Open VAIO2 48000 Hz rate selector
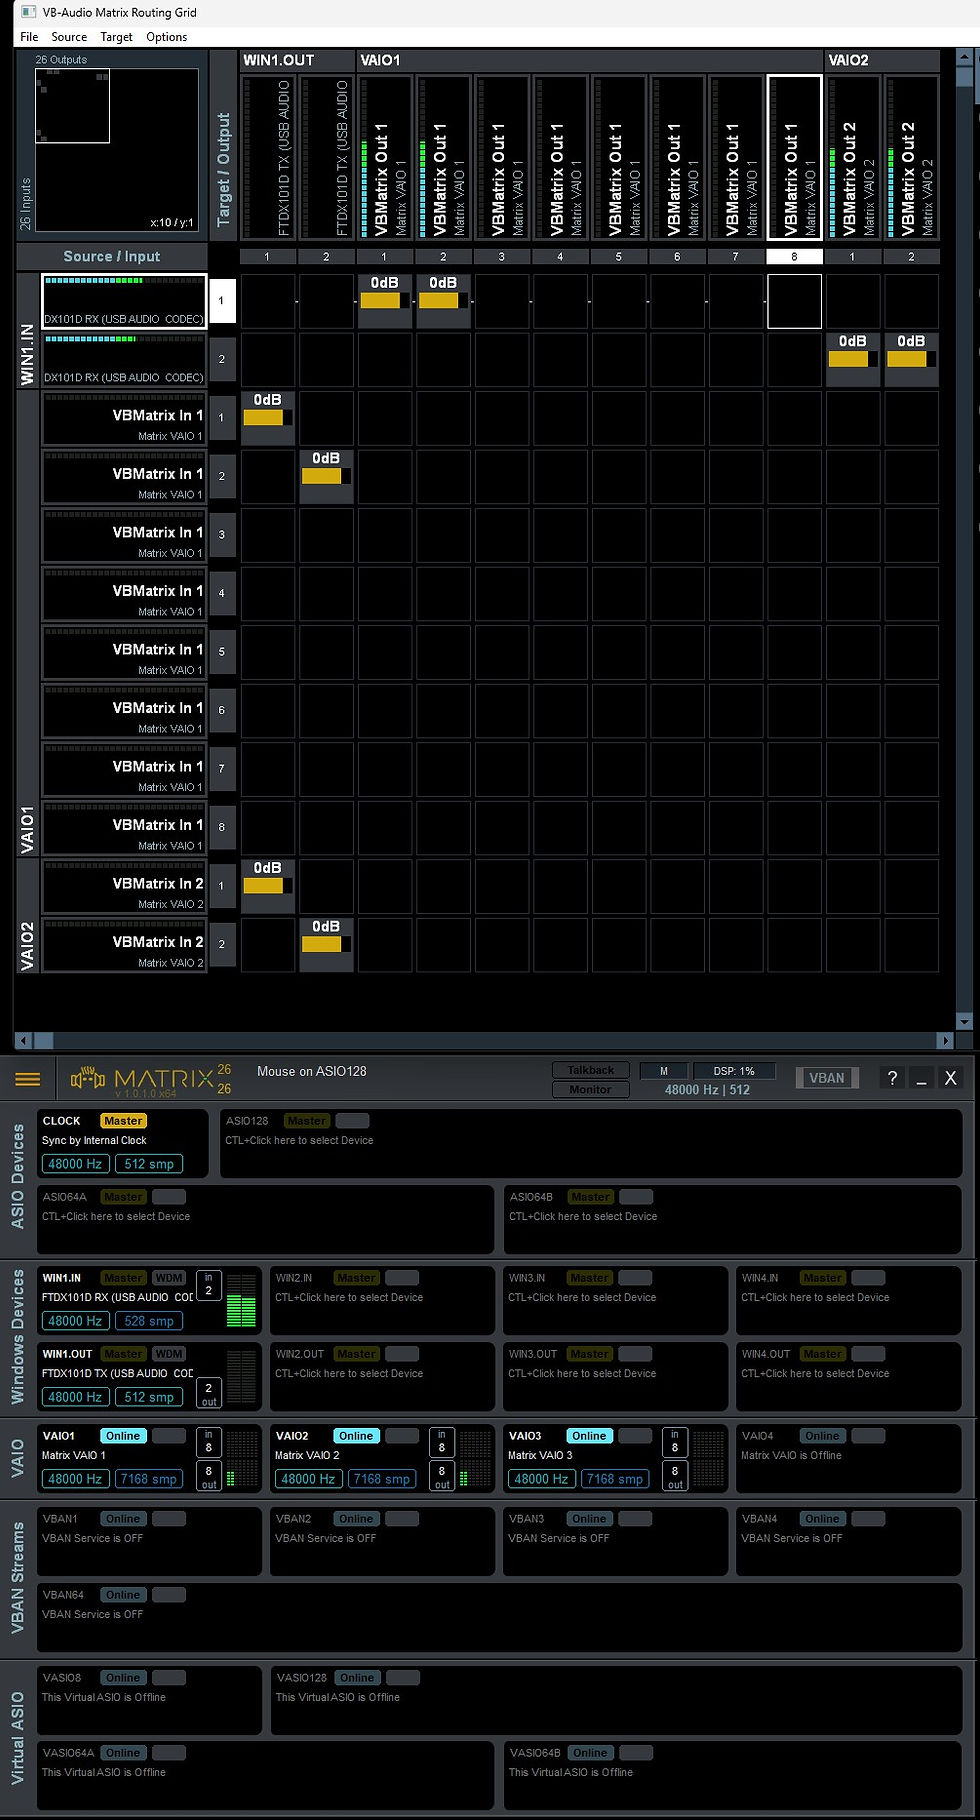 [308, 1479]
